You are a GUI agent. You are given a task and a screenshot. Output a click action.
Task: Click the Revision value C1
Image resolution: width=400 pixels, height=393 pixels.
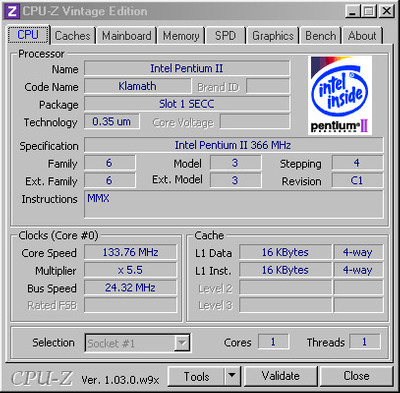(357, 181)
